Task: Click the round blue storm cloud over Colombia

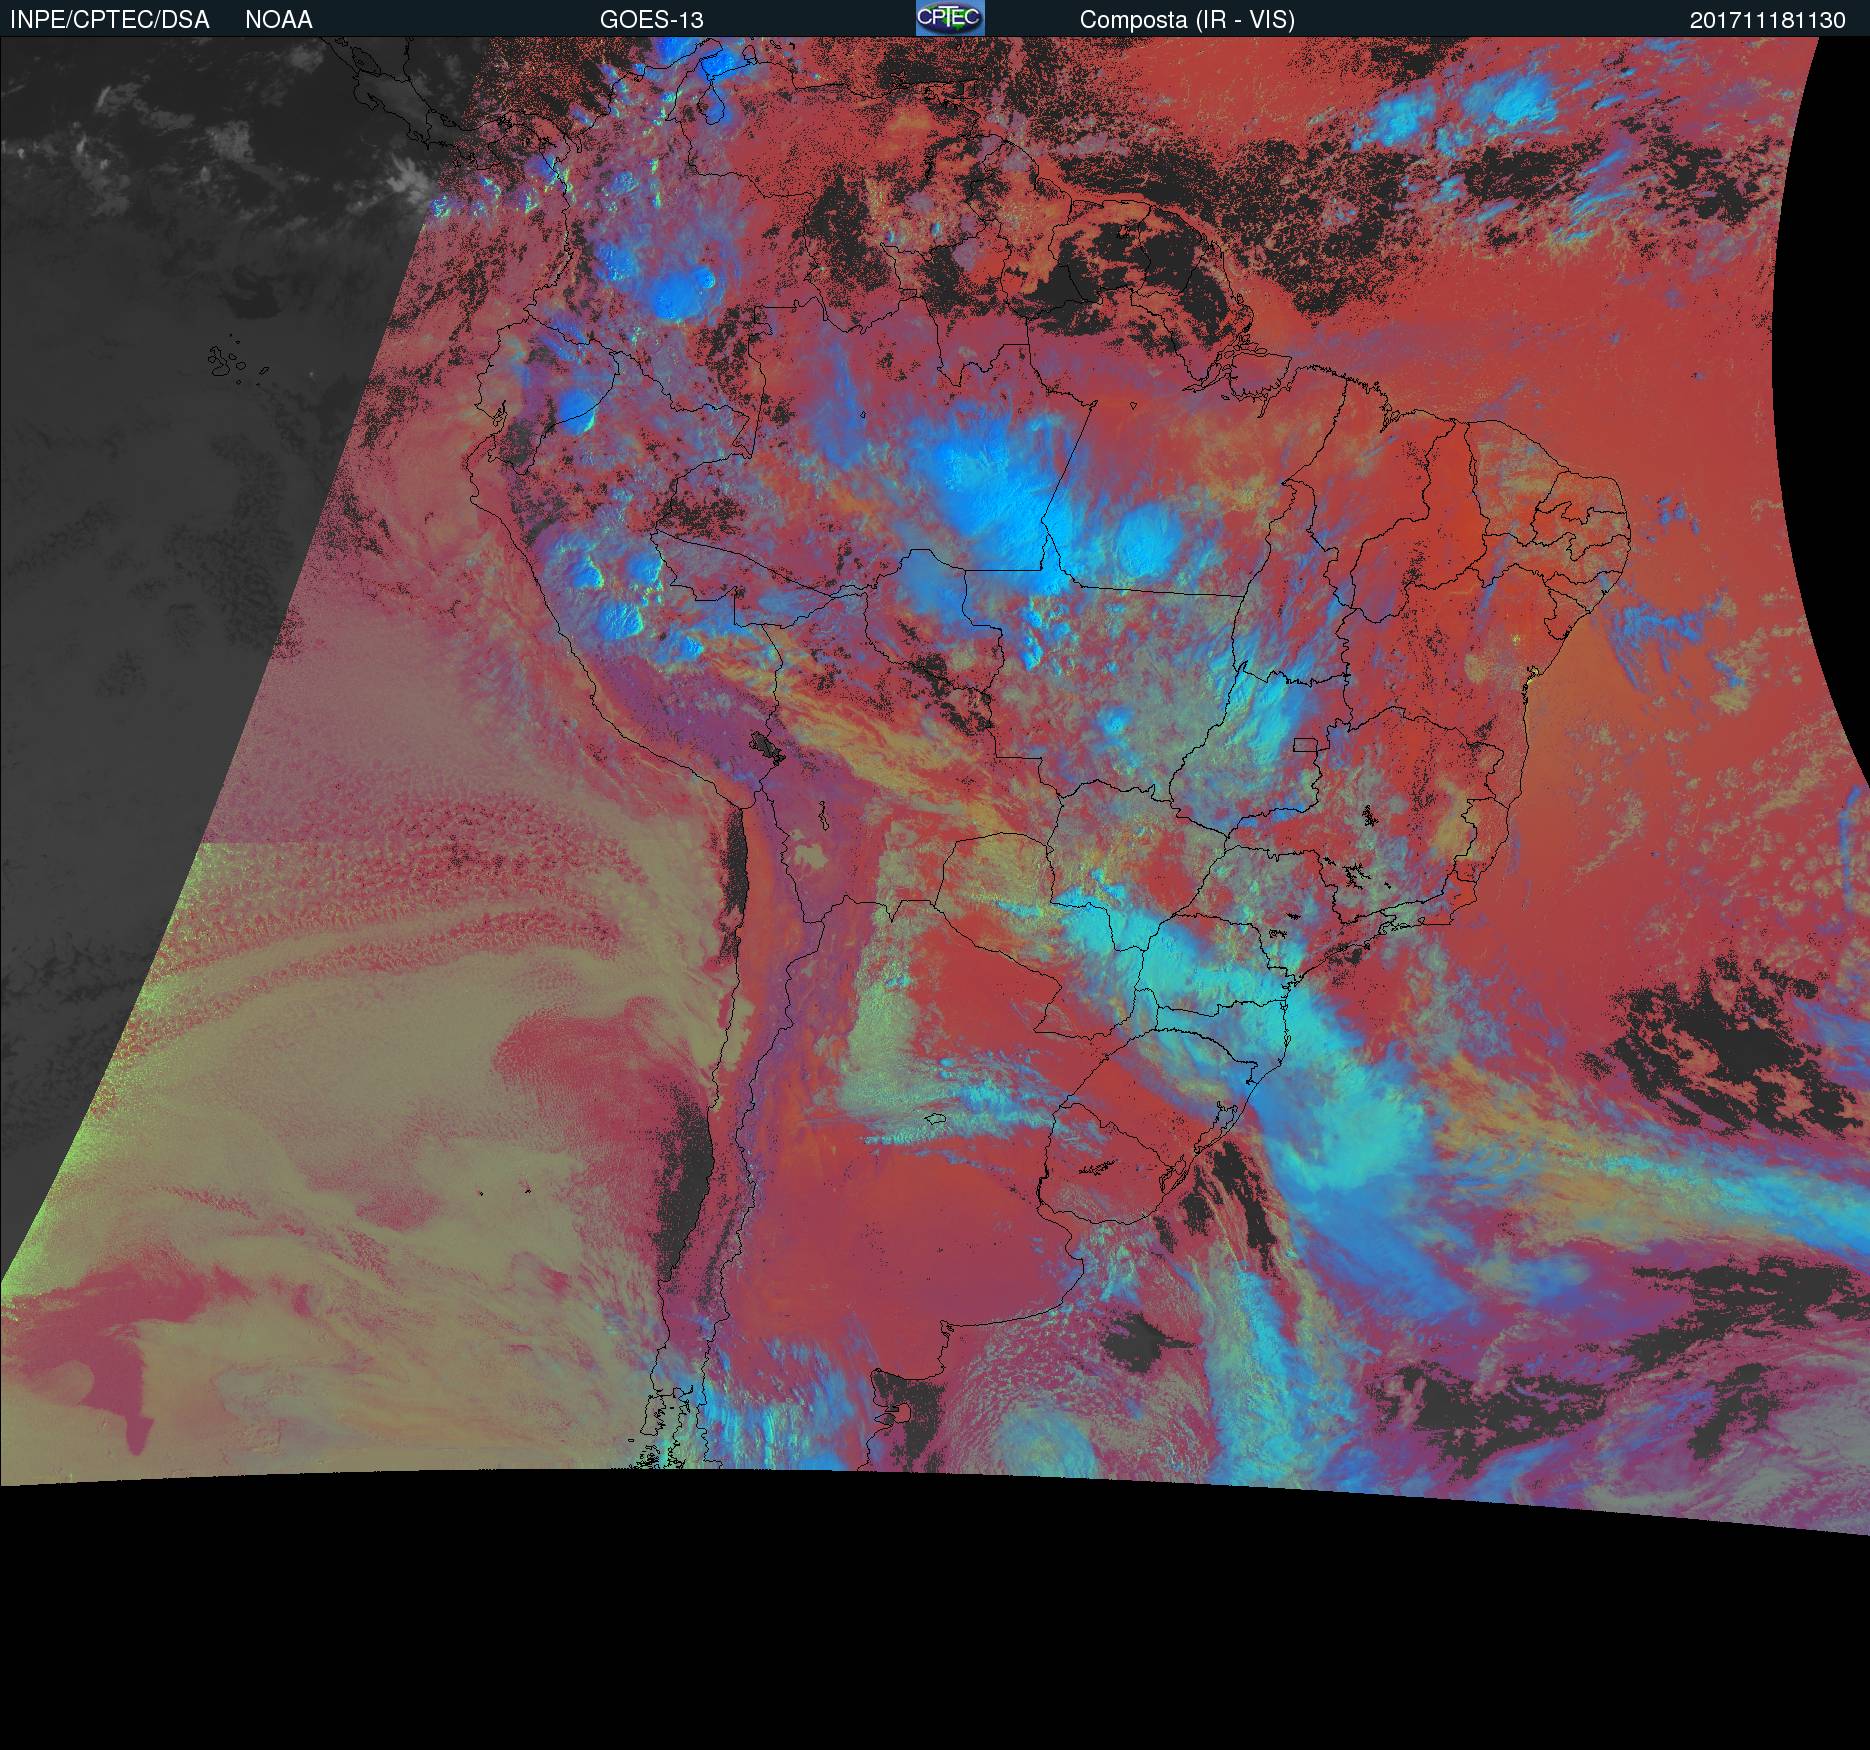Action: [x=685, y=292]
